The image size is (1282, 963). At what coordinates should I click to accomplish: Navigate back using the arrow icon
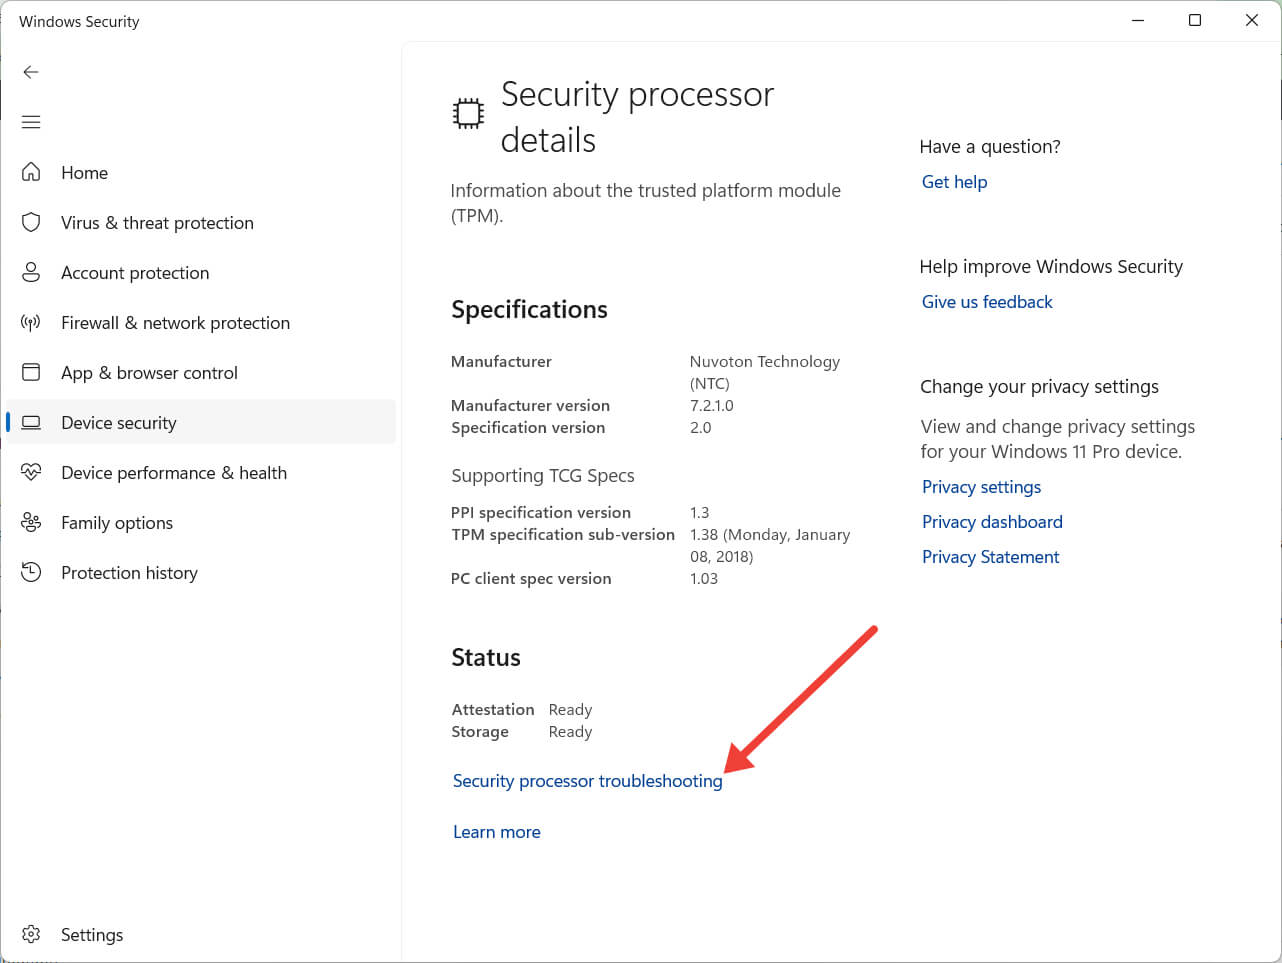click(31, 72)
